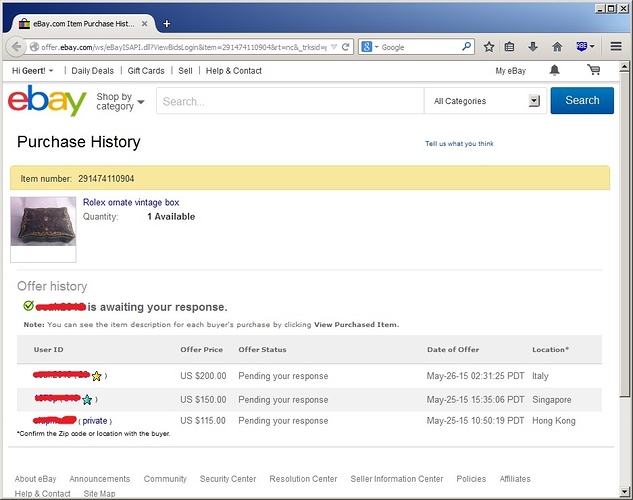Click the Rolex box thumbnail image
The height and width of the screenshot is (500, 633).
click(x=43, y=221)
